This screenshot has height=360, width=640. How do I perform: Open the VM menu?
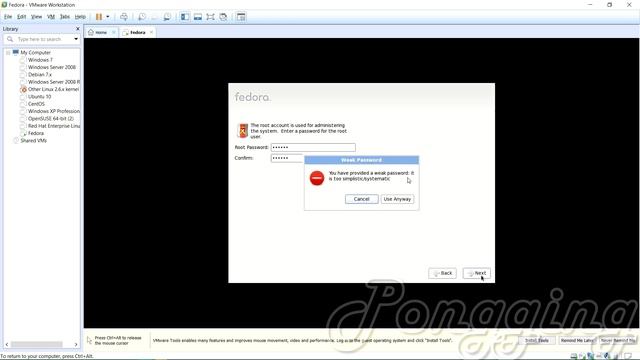coord(51,17)
